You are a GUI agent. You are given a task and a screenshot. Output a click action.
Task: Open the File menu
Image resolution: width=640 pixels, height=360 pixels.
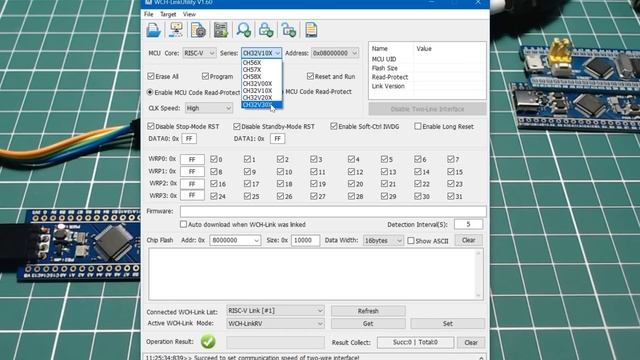(149, 14)
